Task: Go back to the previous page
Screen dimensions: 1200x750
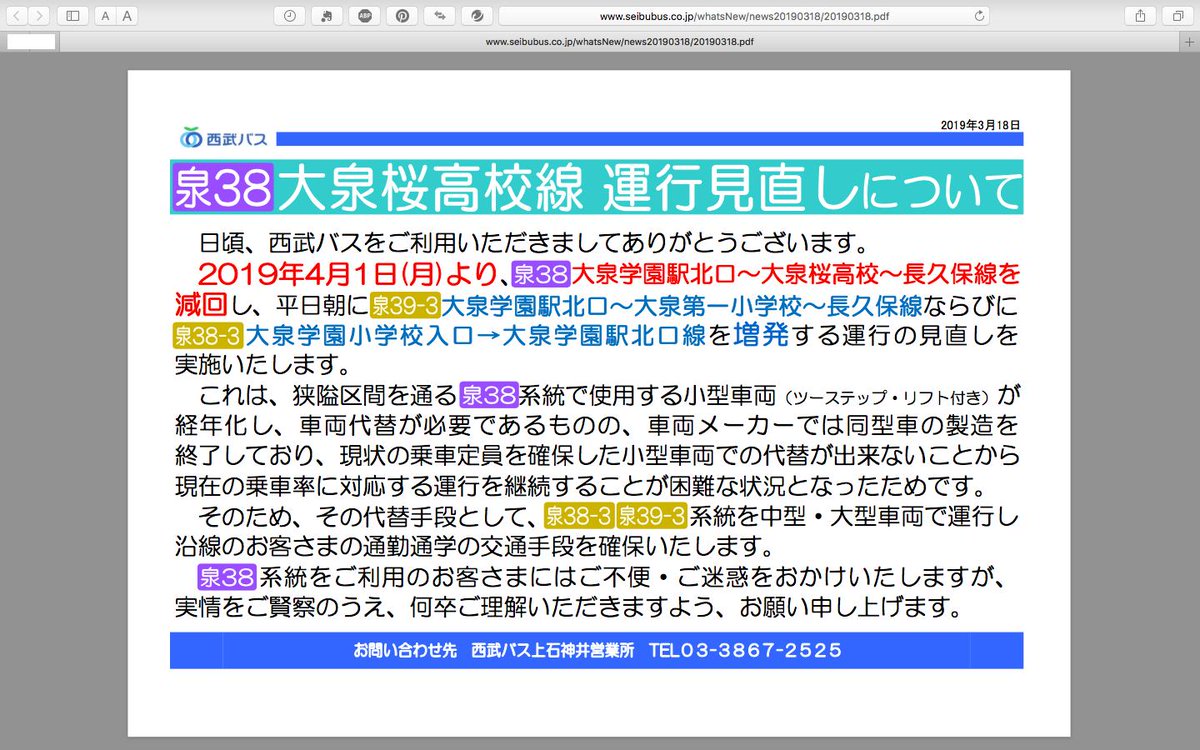Action: (15, 16)
